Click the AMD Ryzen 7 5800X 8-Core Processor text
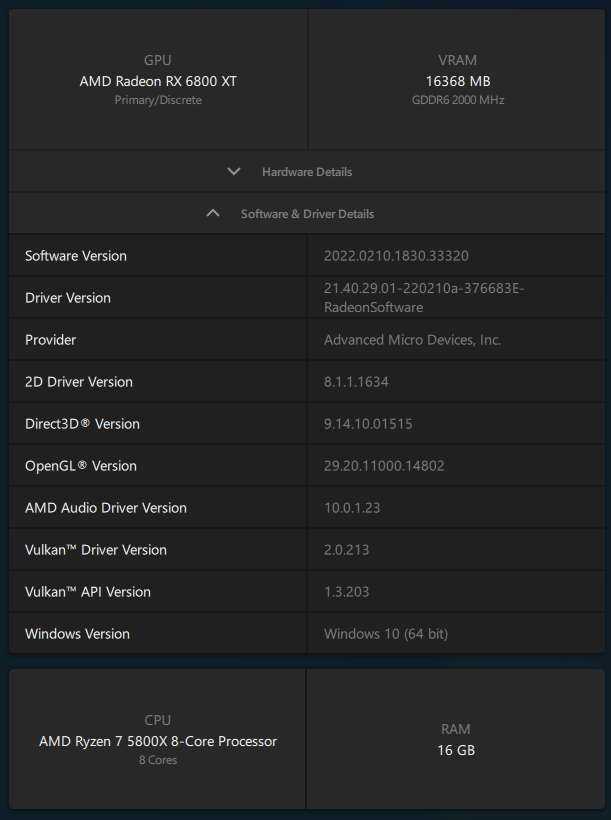Screen dimensions: 611x820 (x=158, y=742)
